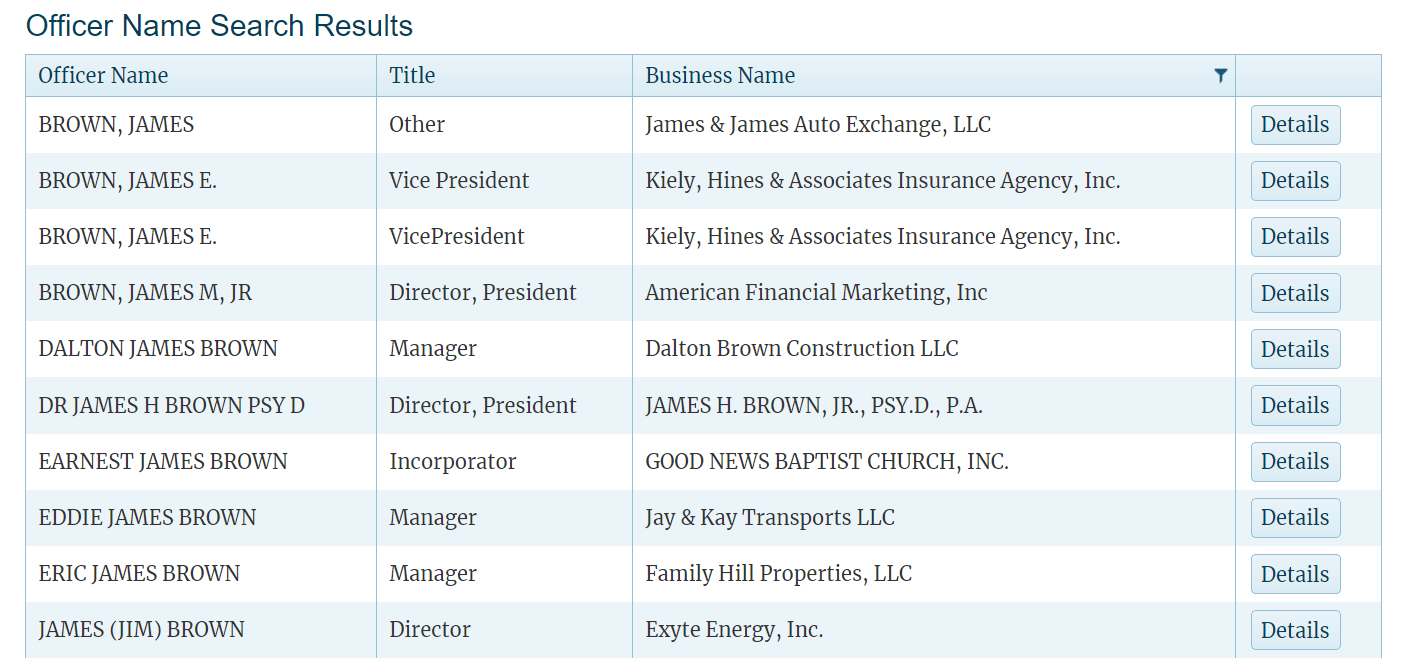Image resolution: width=1406 pixels, height=658 pixels.
Task: Select the row for BROWN, JAMES M, JR
Action: (144, 292)
